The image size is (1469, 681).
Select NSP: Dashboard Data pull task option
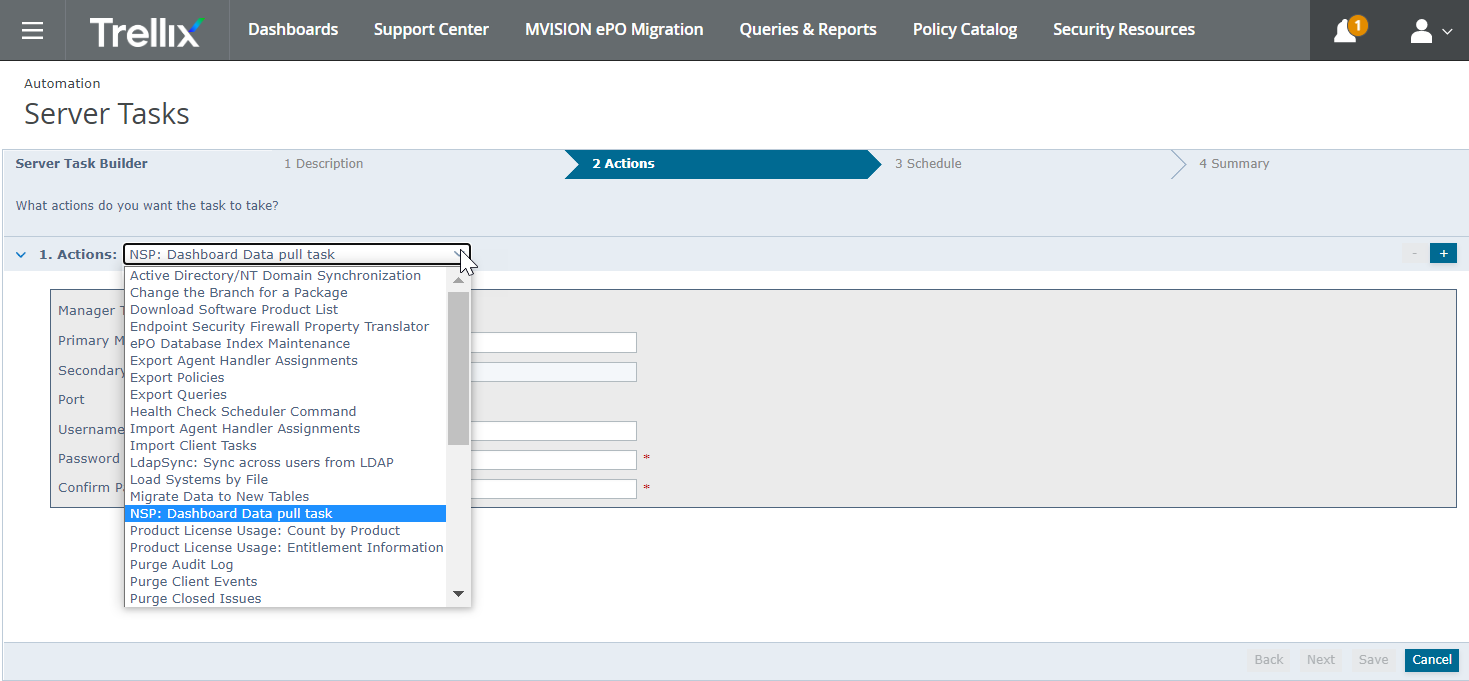coord(286,514)
